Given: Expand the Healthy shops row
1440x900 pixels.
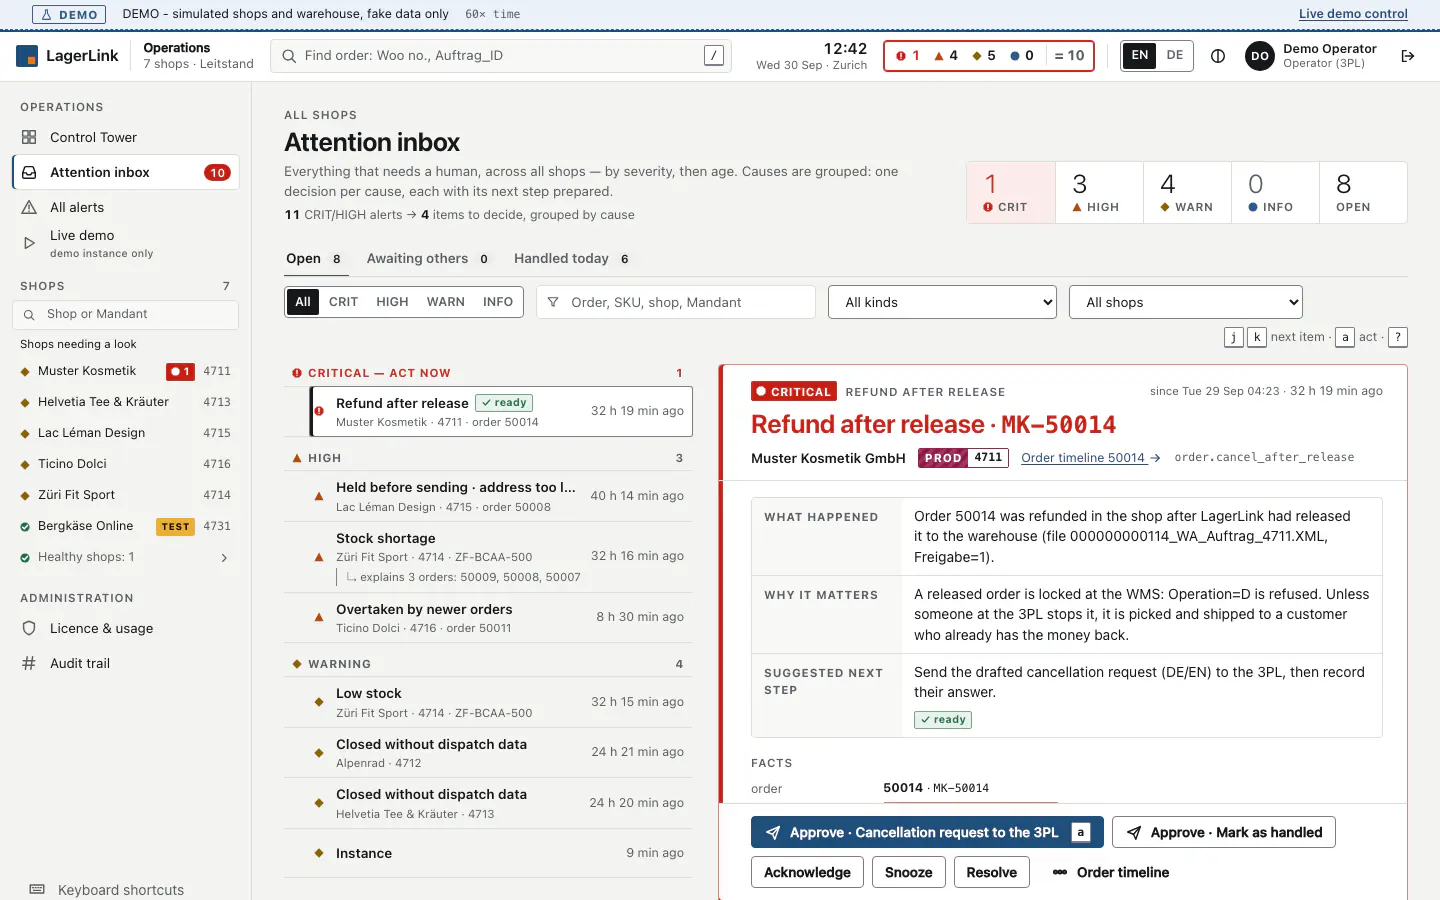Looking at the screenshot, I should pos(126,557).
